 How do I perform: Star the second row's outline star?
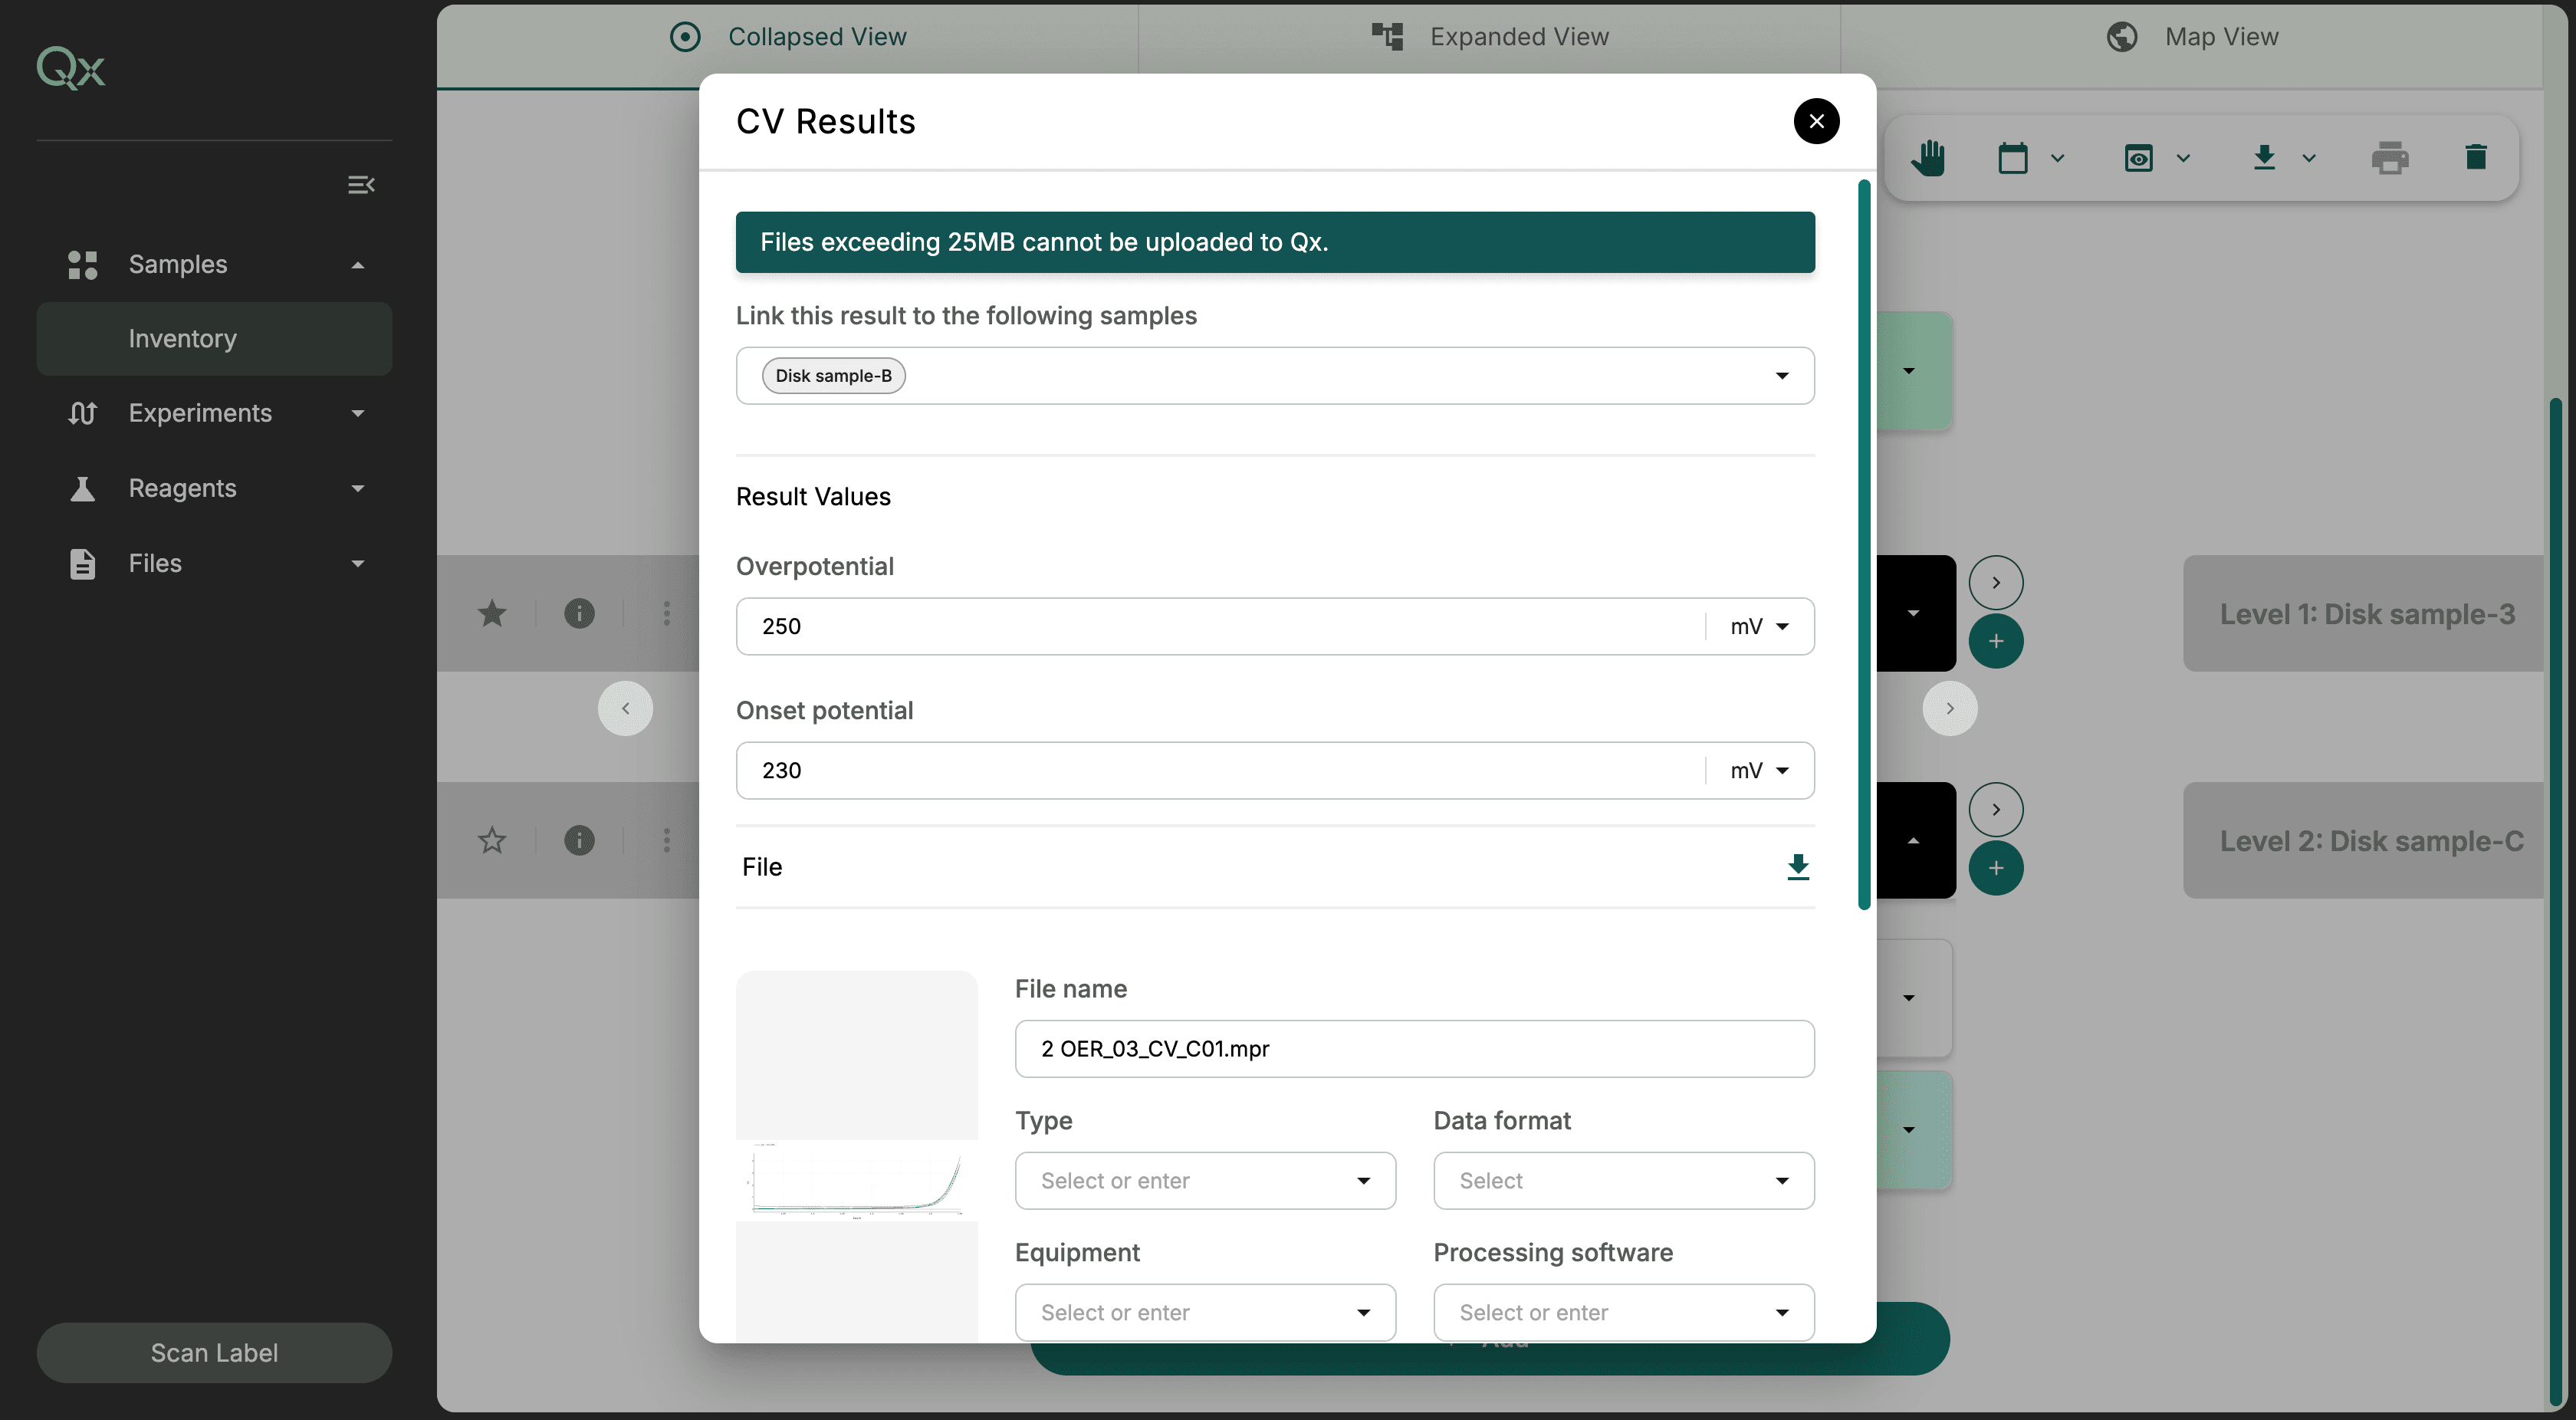point(492,840)
